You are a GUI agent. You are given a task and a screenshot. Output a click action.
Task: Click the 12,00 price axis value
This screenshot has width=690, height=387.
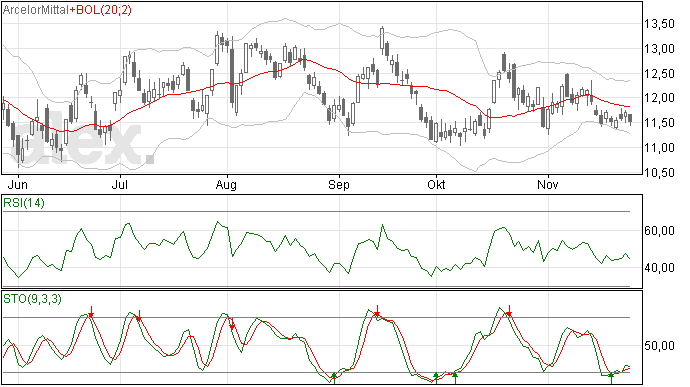pos(659,98)
